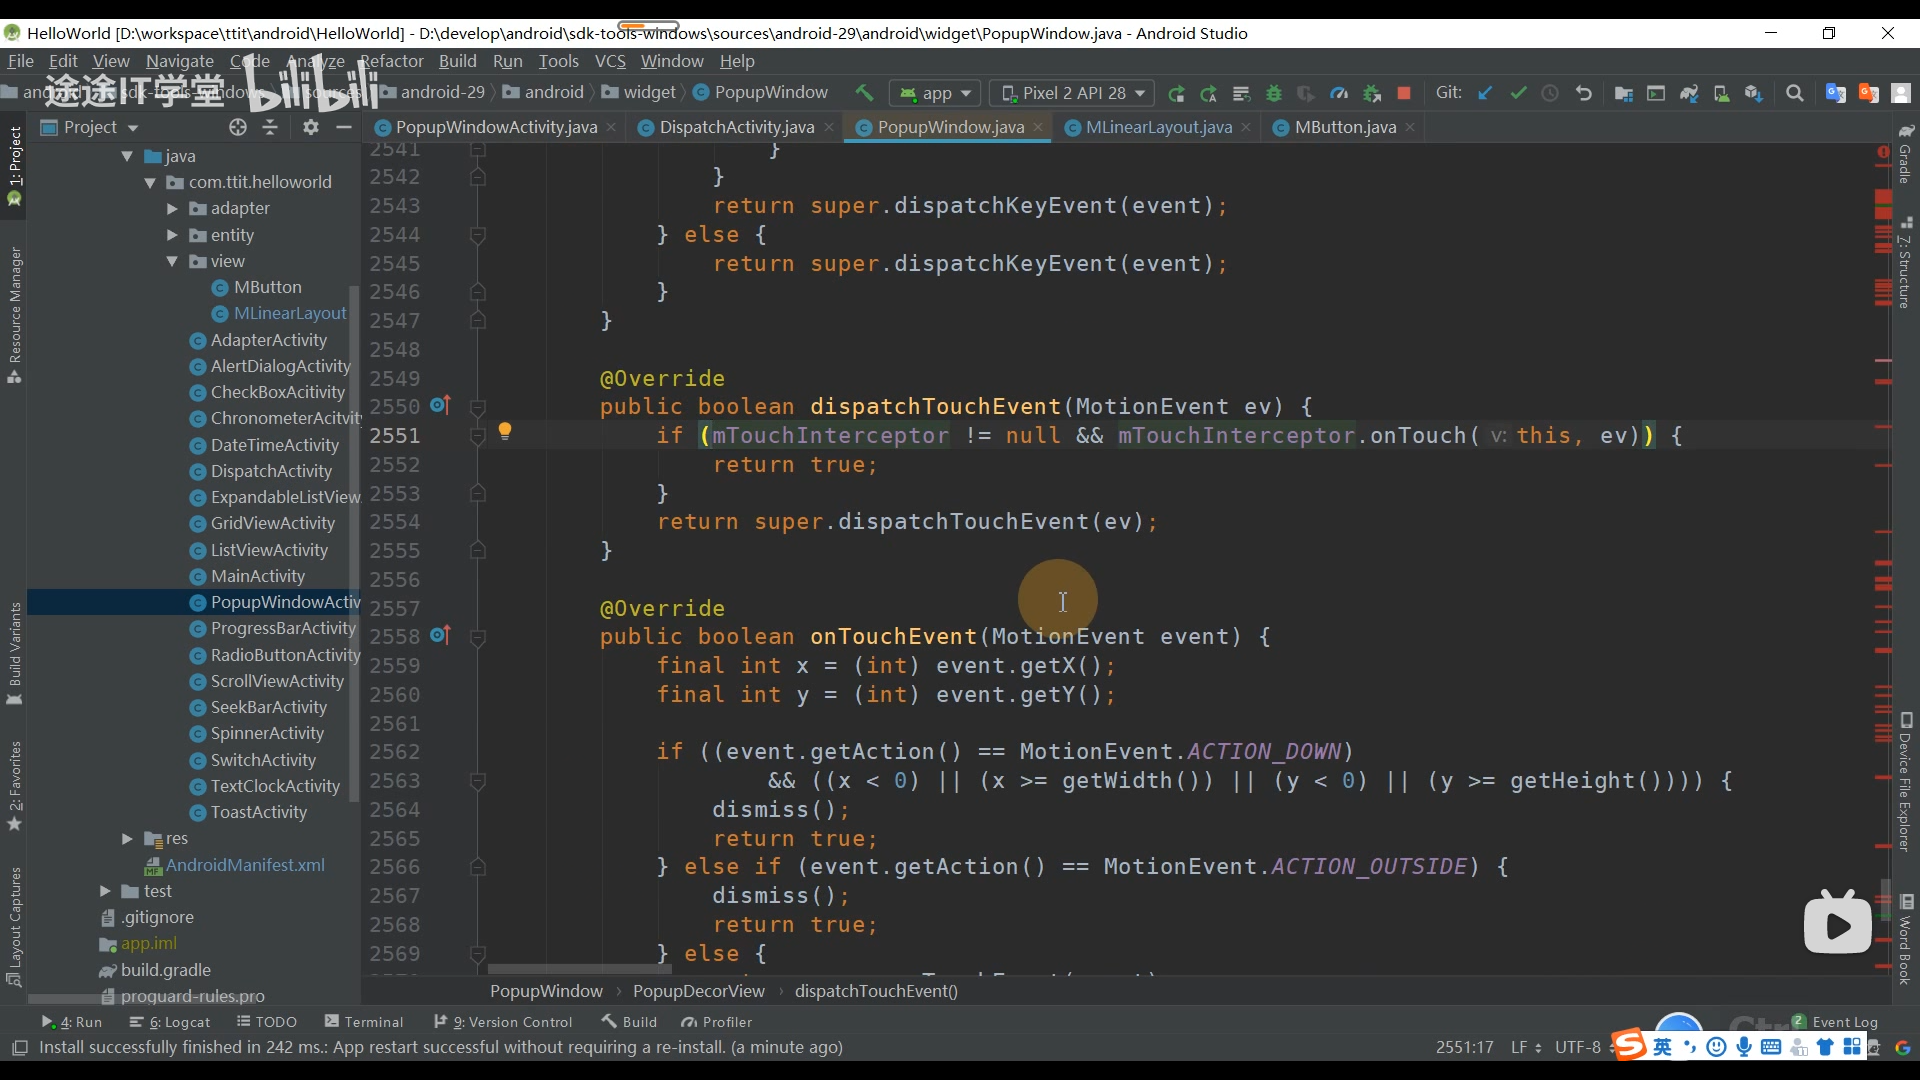The height and width of the screenshot is (1080, 1920).
Task: Click PopupDecorView in the breadcrumb bar
Action: [698, 991]
